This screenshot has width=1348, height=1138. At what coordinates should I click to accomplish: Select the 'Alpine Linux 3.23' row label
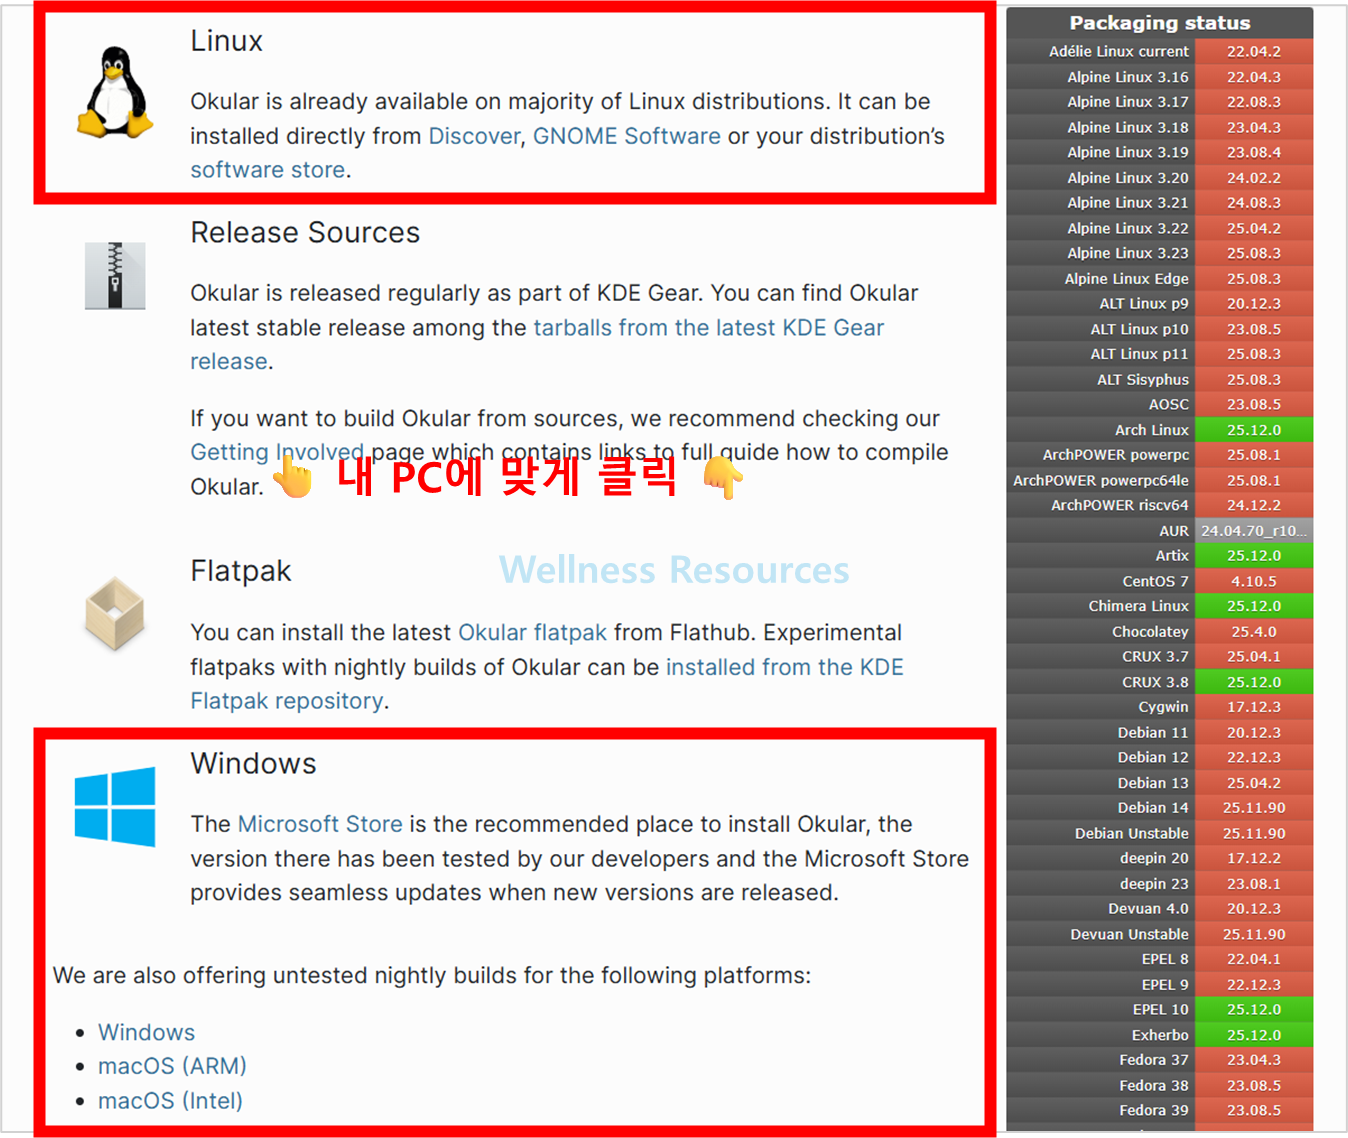[x=1128, y=253]
